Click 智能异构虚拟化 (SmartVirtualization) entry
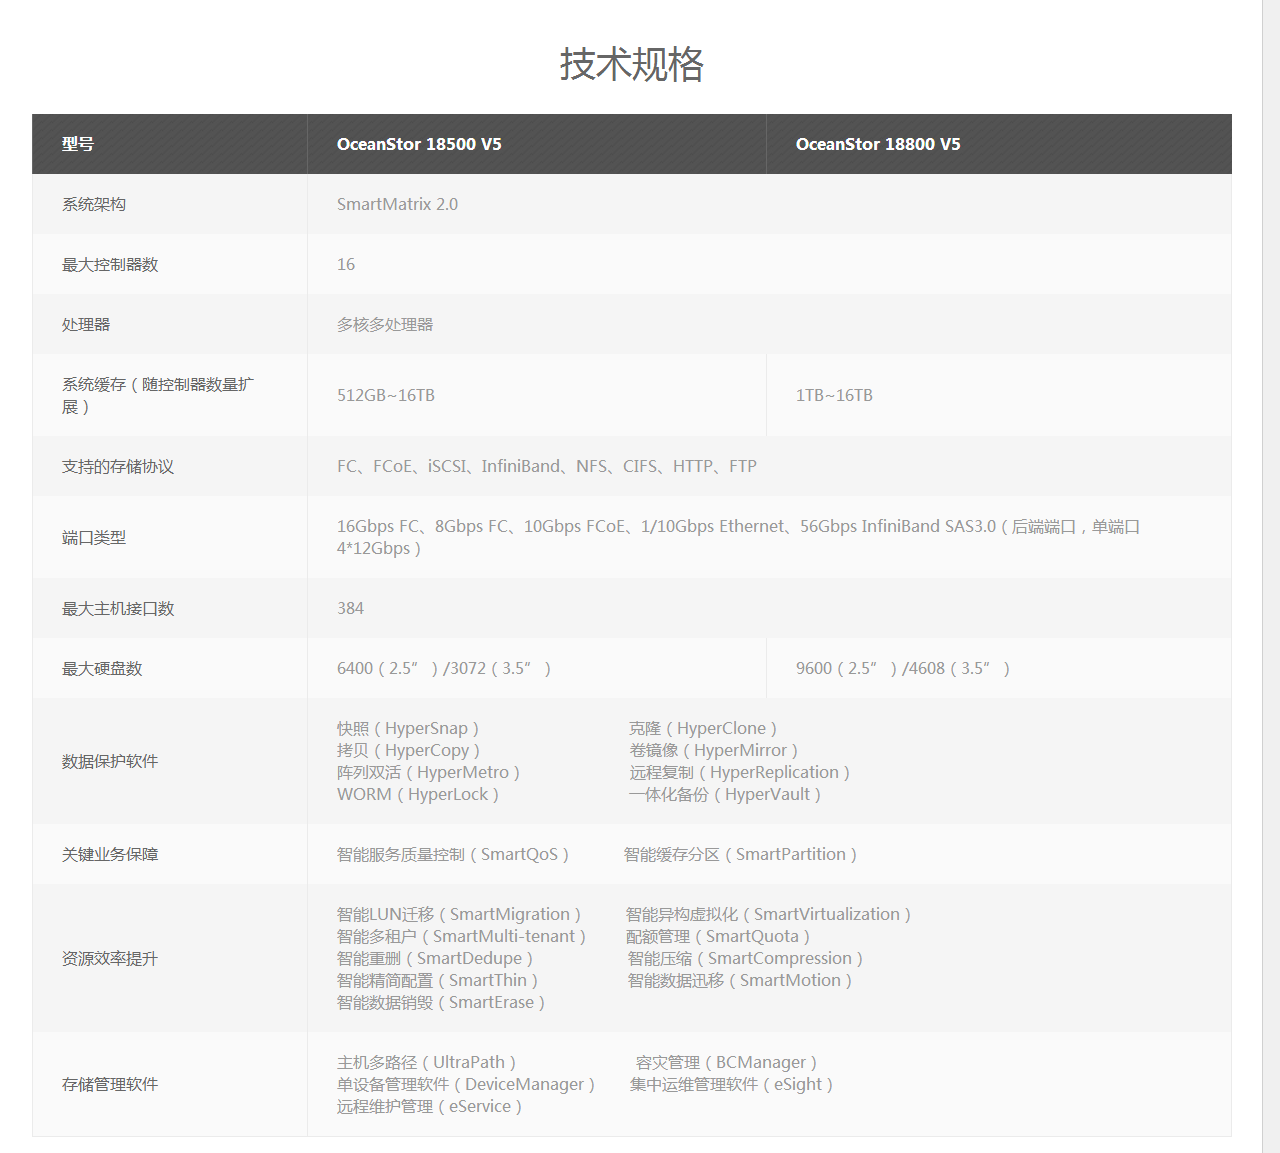The image size is (1280, 1153). coord(768,914)
